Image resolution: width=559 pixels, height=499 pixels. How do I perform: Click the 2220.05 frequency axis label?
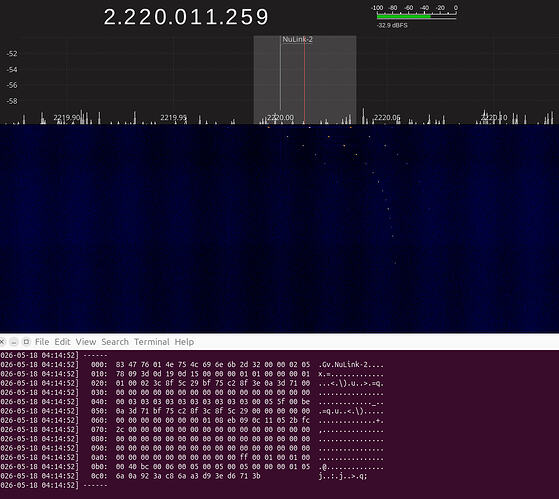(387, 117)
